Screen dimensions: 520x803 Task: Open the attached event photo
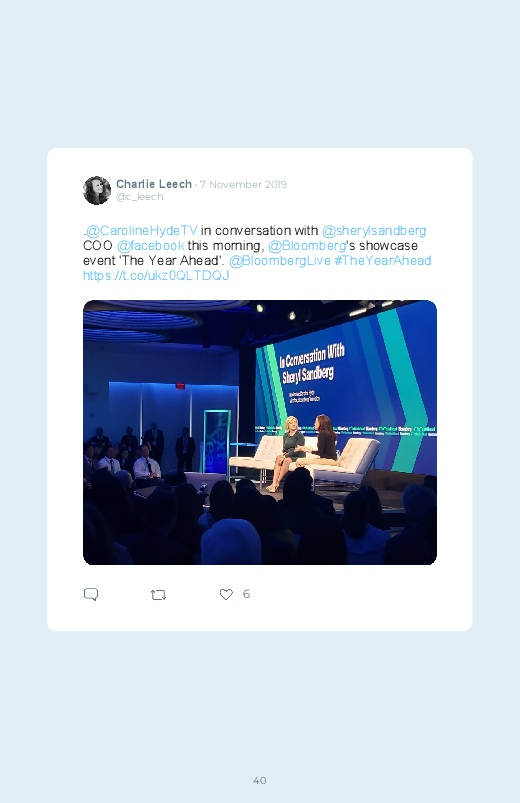point(260,432)
